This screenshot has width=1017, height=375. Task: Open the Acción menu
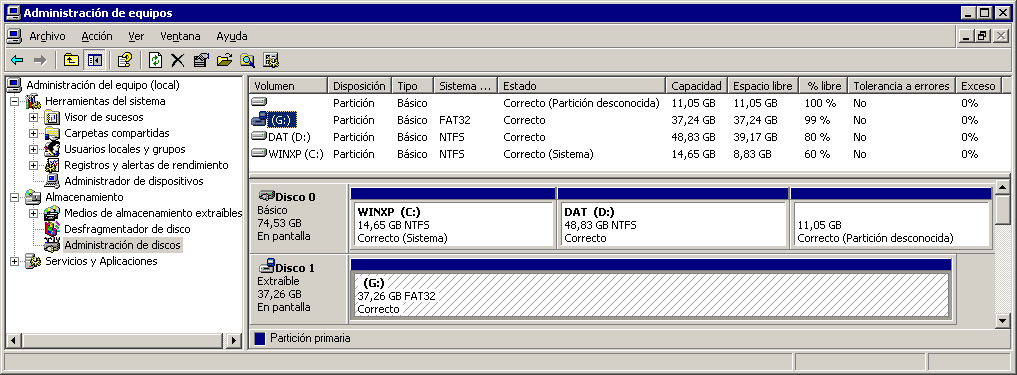97,36
